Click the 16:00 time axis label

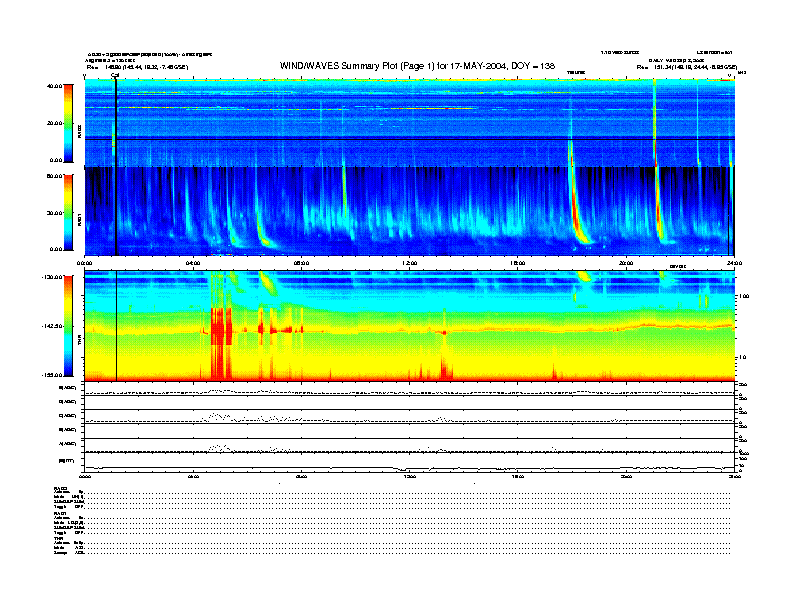[x=518, y=264]
